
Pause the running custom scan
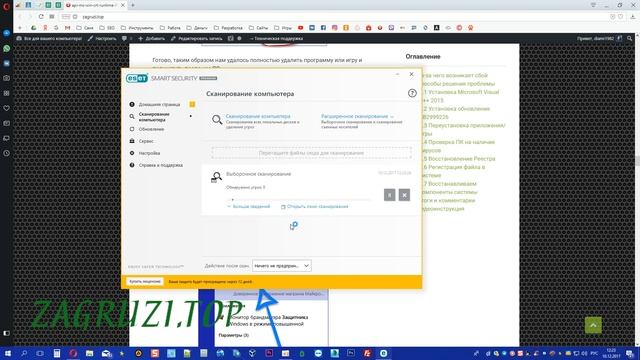389,195
